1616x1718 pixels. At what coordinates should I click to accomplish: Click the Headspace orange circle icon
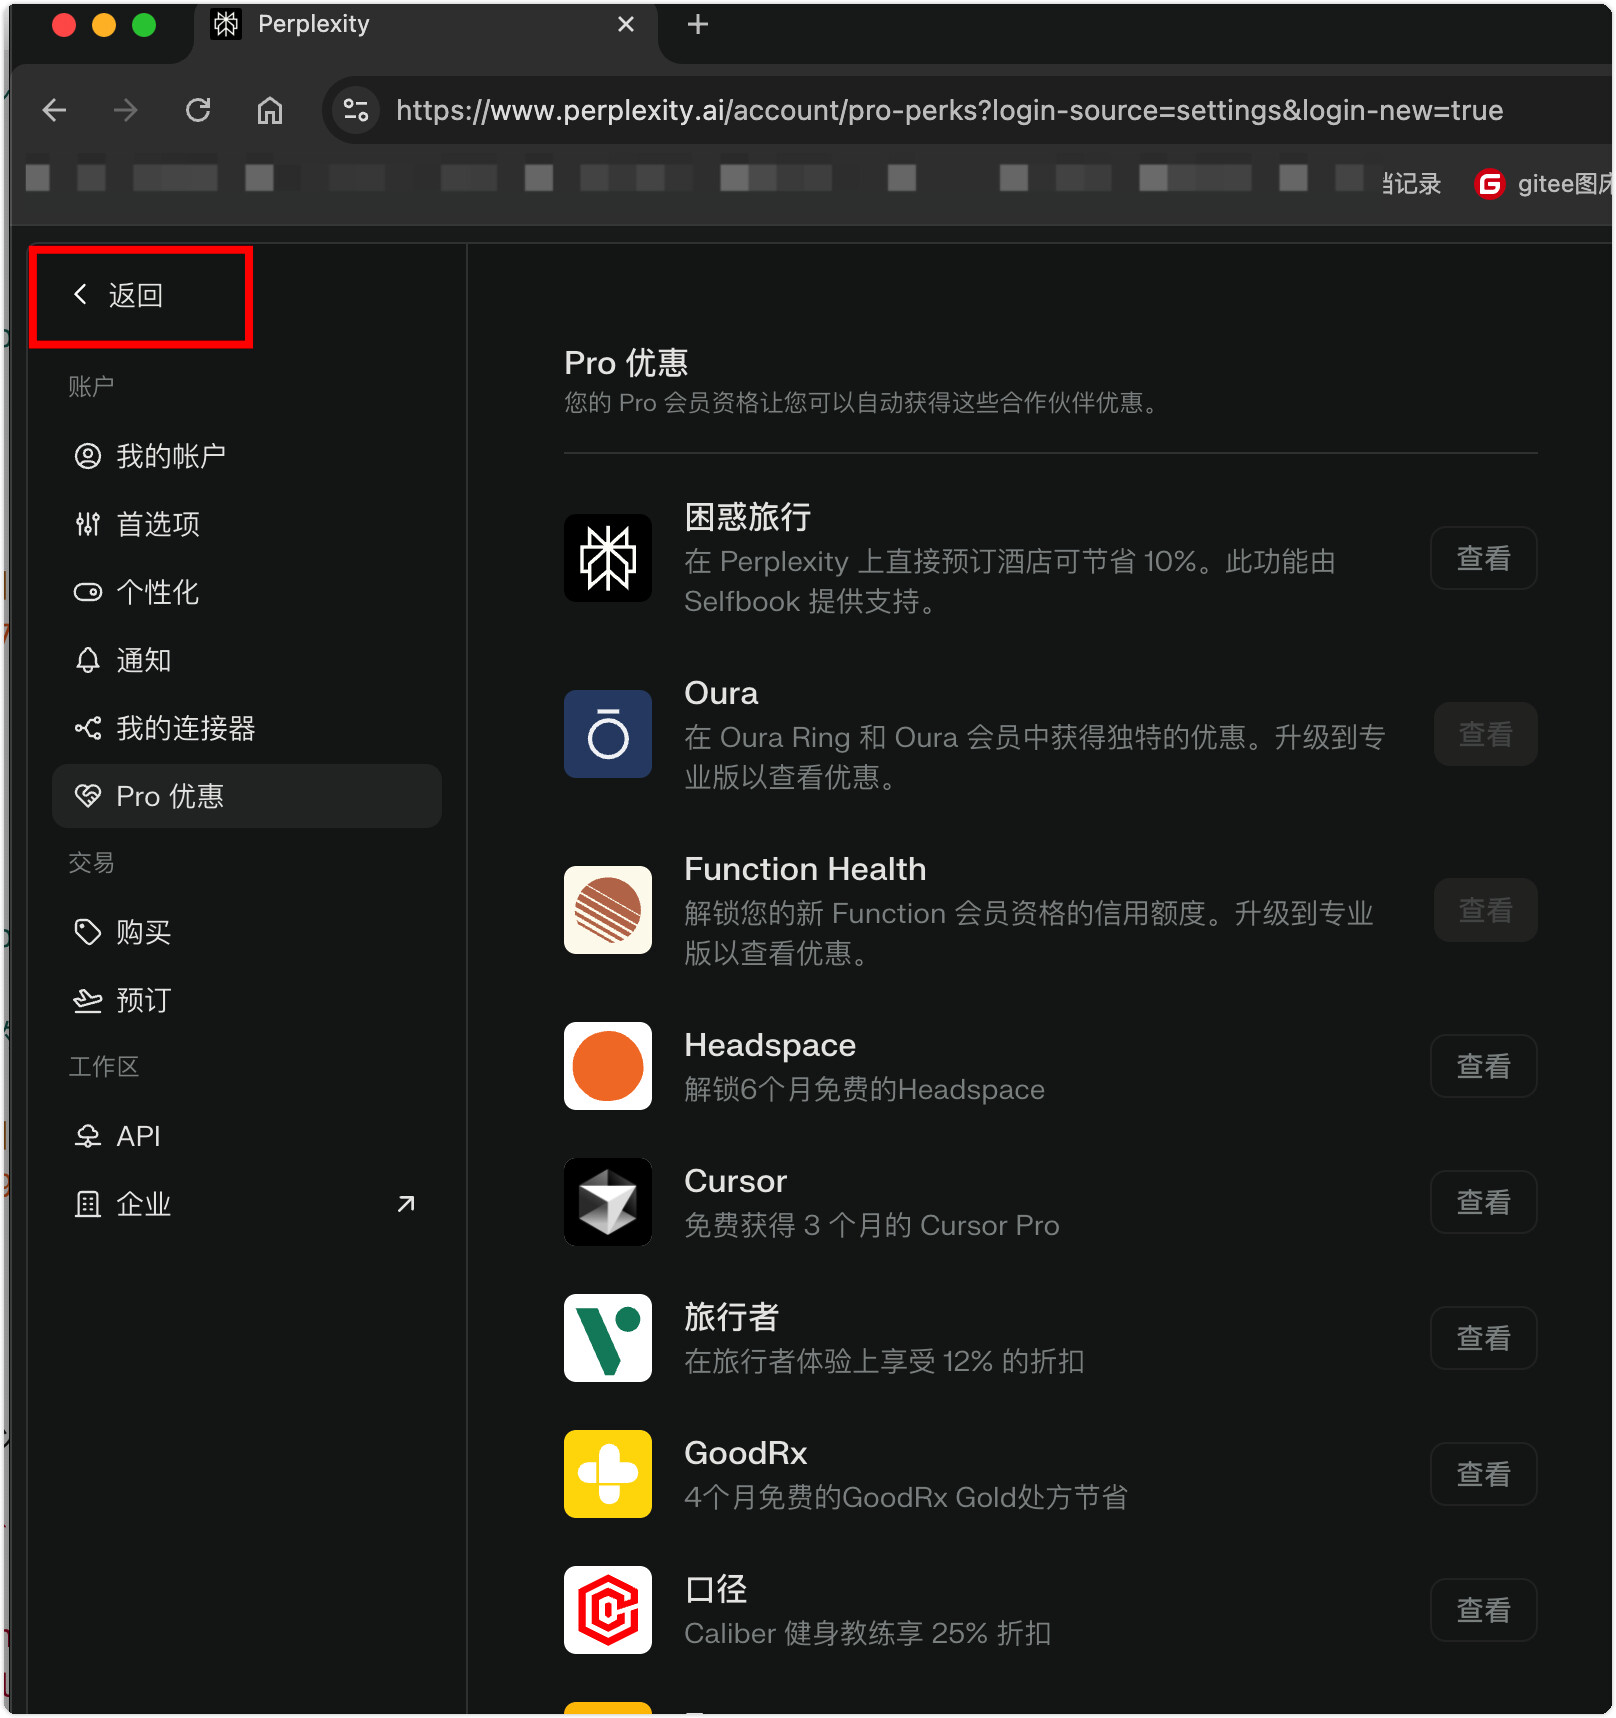(607, 1066)
